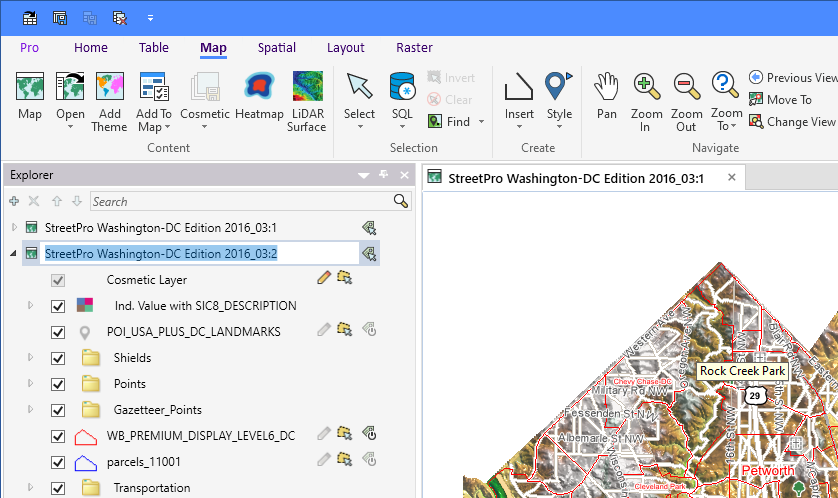Uncheck the Transportation group checkbox
This screenshot has width=838, height=498.
click(x=58, y=488)
